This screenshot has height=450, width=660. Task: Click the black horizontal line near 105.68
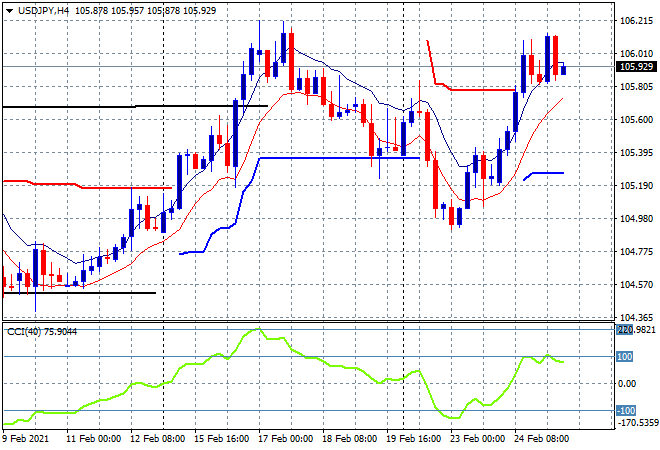[135, 107]
